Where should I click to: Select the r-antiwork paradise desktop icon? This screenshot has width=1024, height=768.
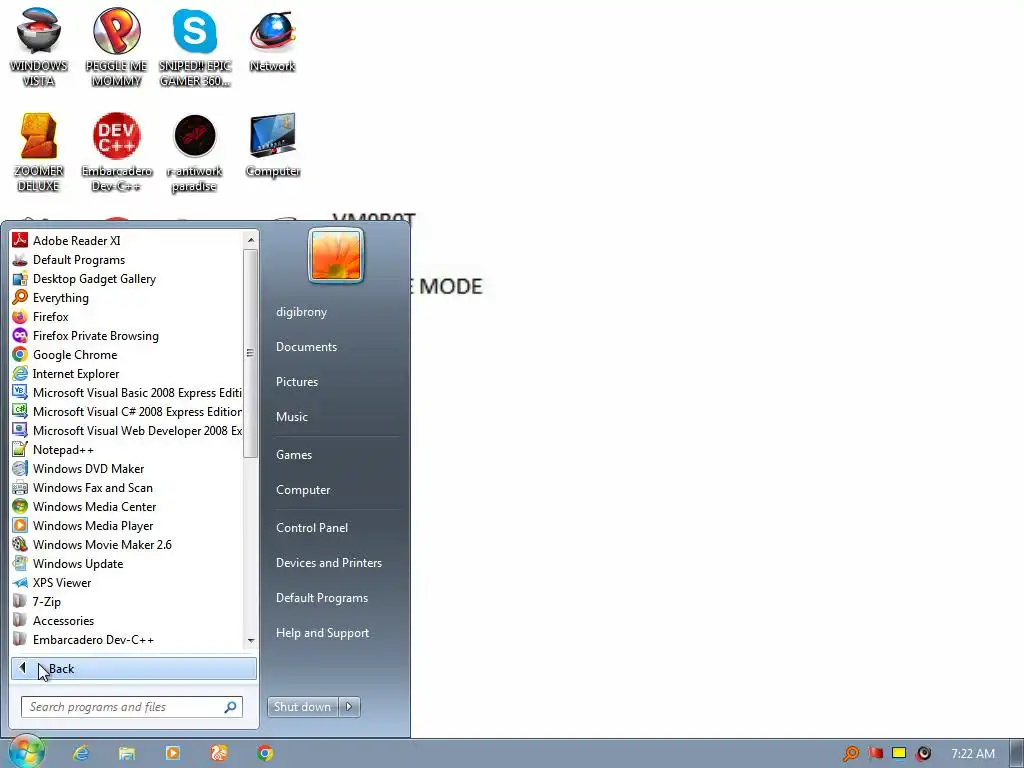coord(195,152)
